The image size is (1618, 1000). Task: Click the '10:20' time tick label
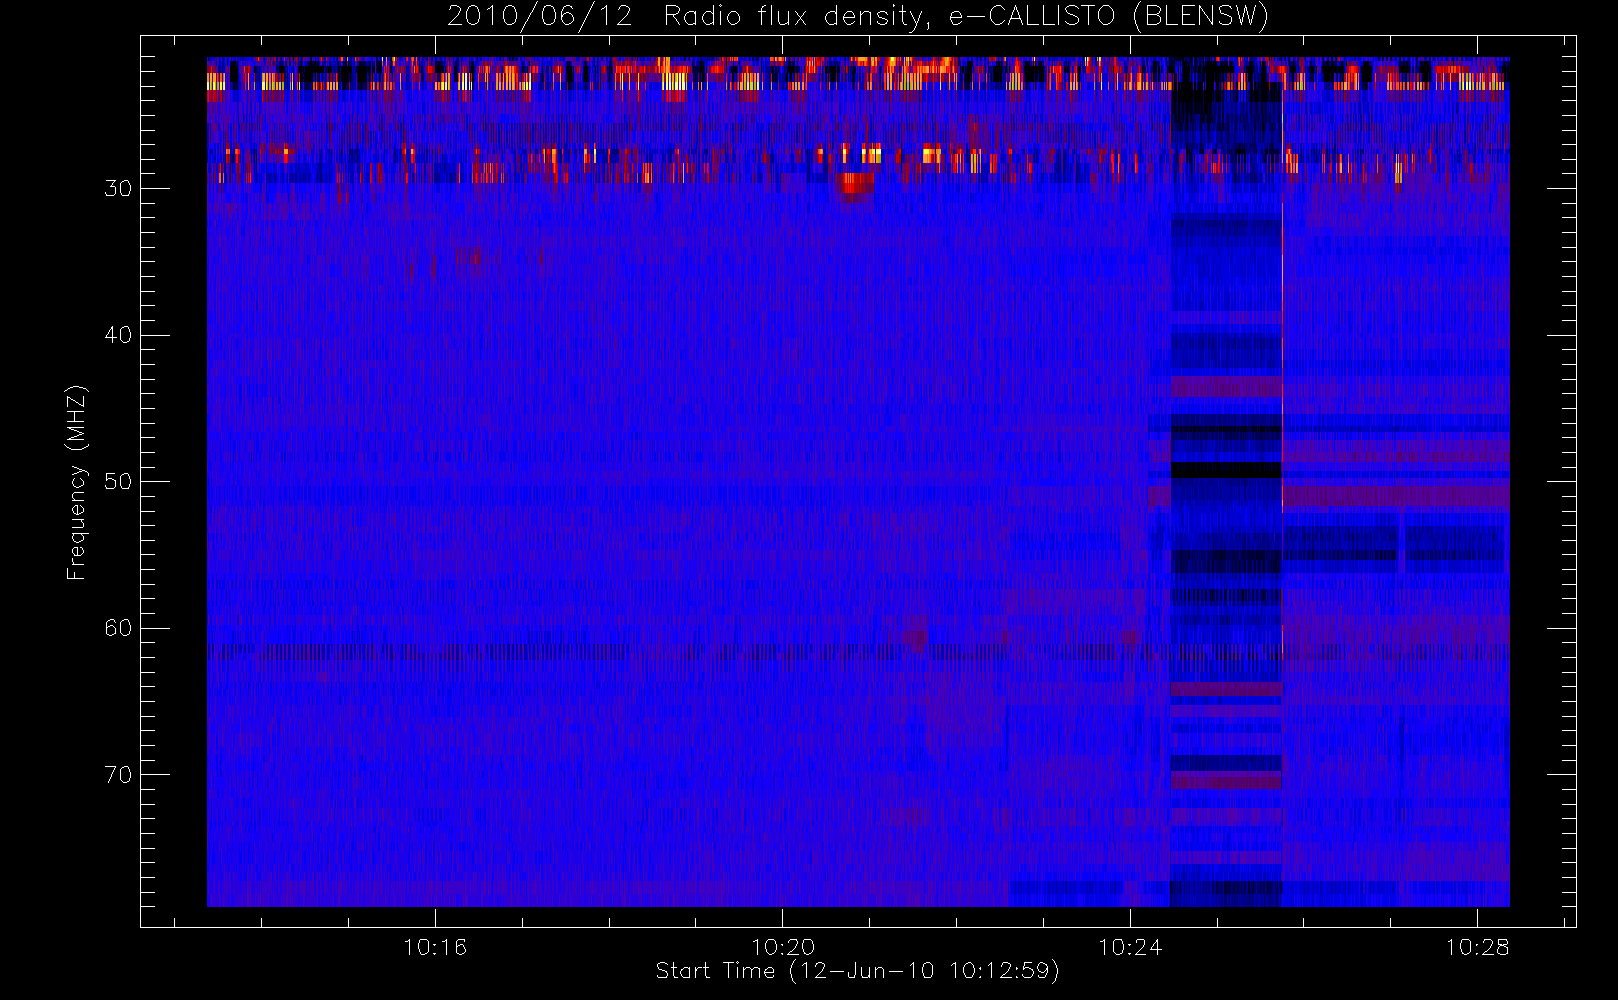pyautogui.click(x=783, y=947)
